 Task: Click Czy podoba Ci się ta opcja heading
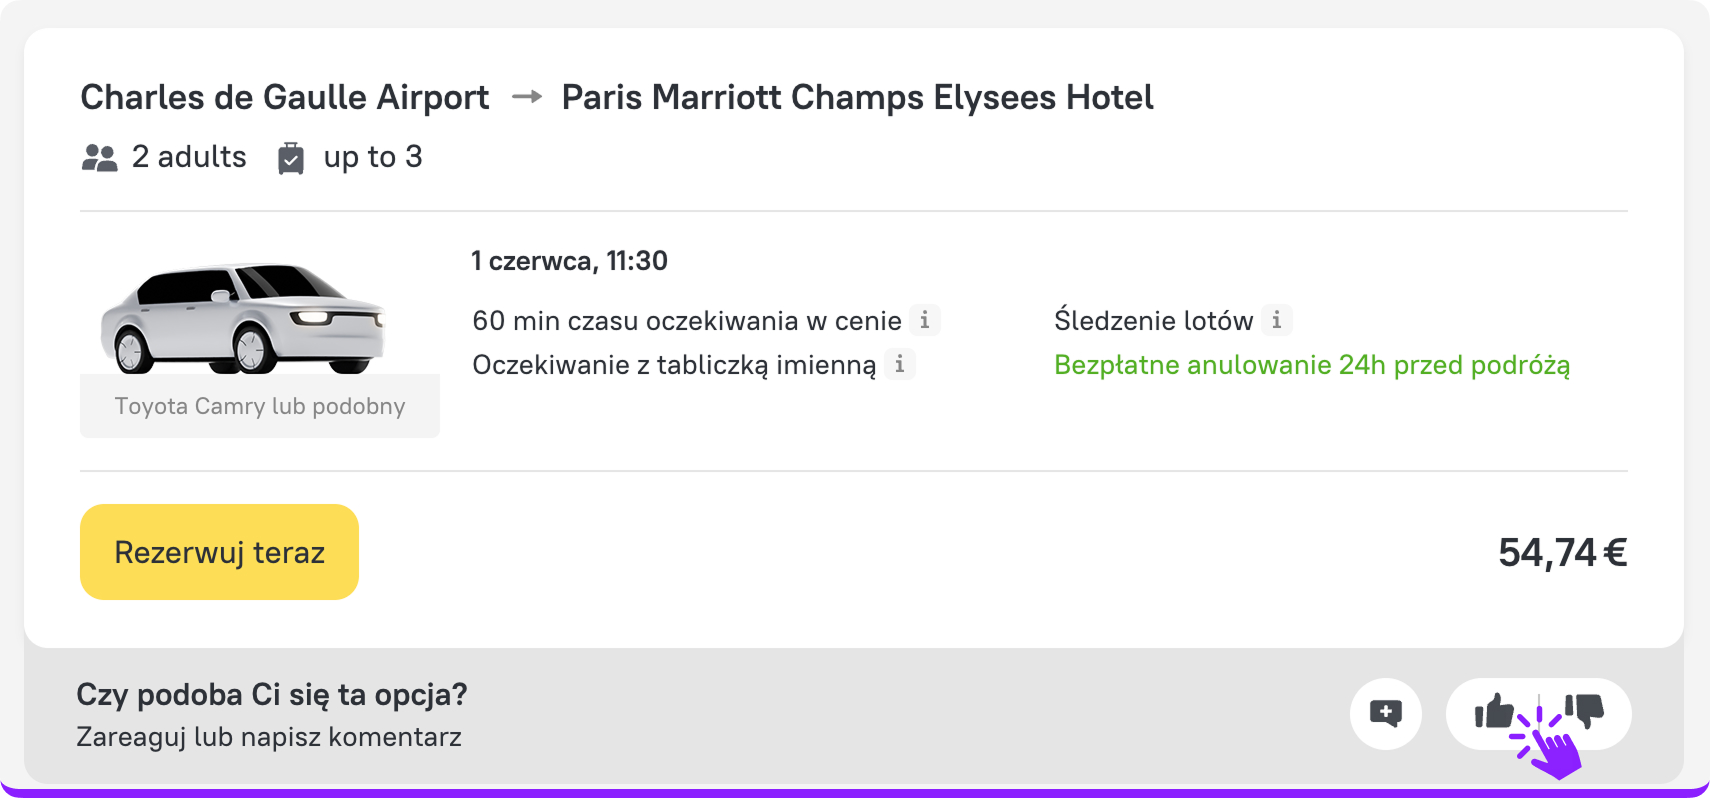coord(272,694)
